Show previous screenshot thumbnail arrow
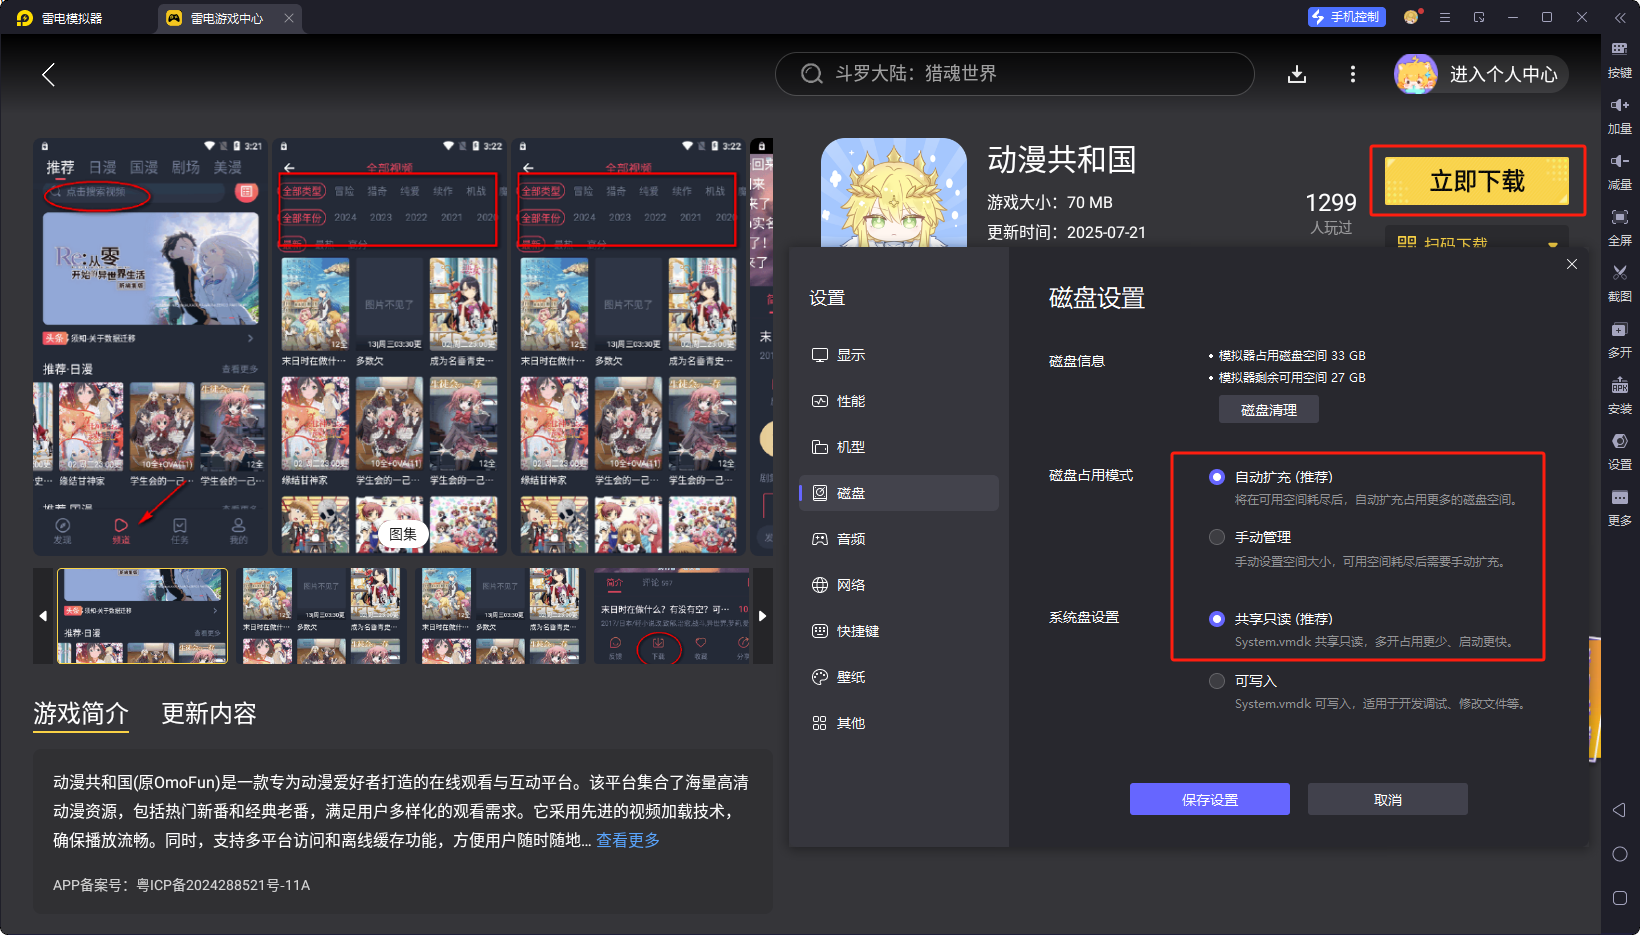This screenshot has height=935, width=1640. pos(42,616)
